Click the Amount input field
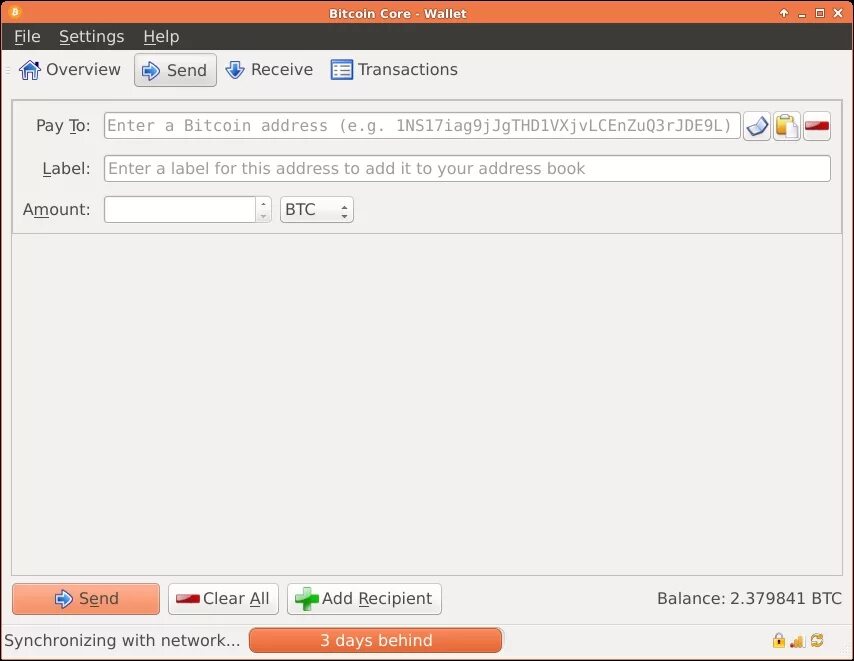The width and height of the screenshot is (854, 661). pyautogui.click(x=180, y=210)
